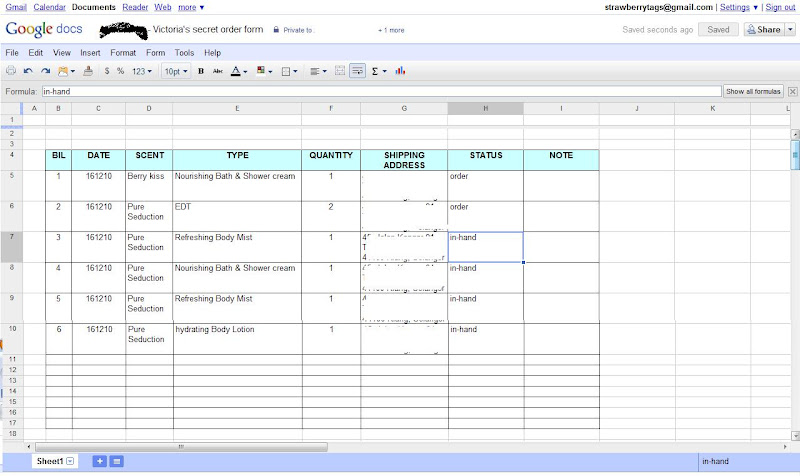
Task: Open the Reader link
Action: point(135,7)
